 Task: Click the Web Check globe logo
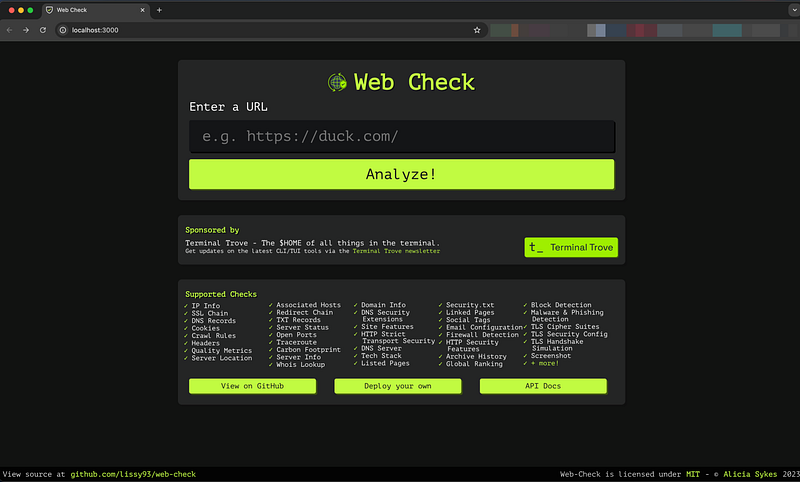(337, 82)
